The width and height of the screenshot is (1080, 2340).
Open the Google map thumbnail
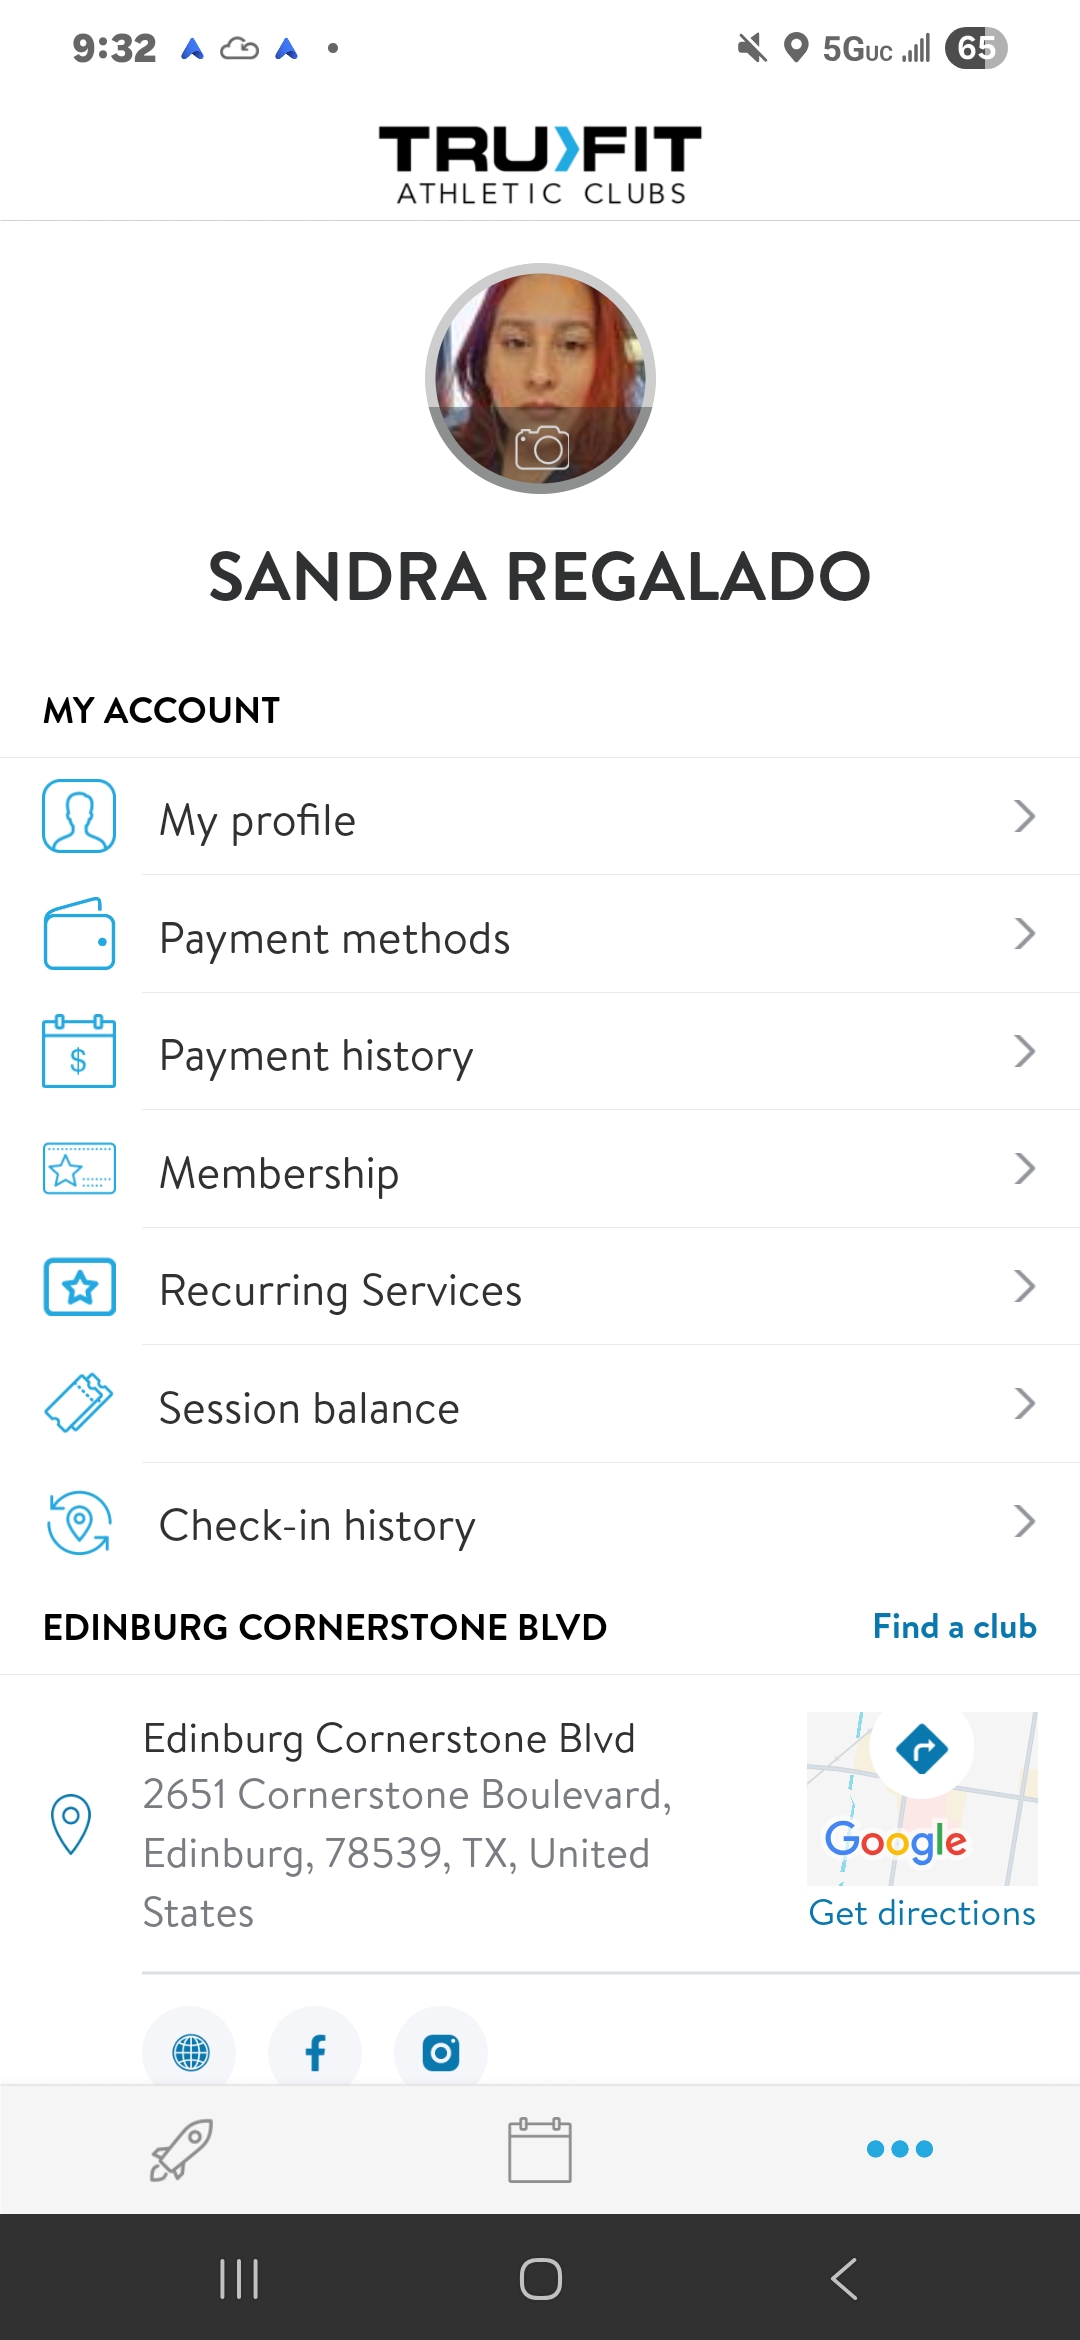point(922,1797)
